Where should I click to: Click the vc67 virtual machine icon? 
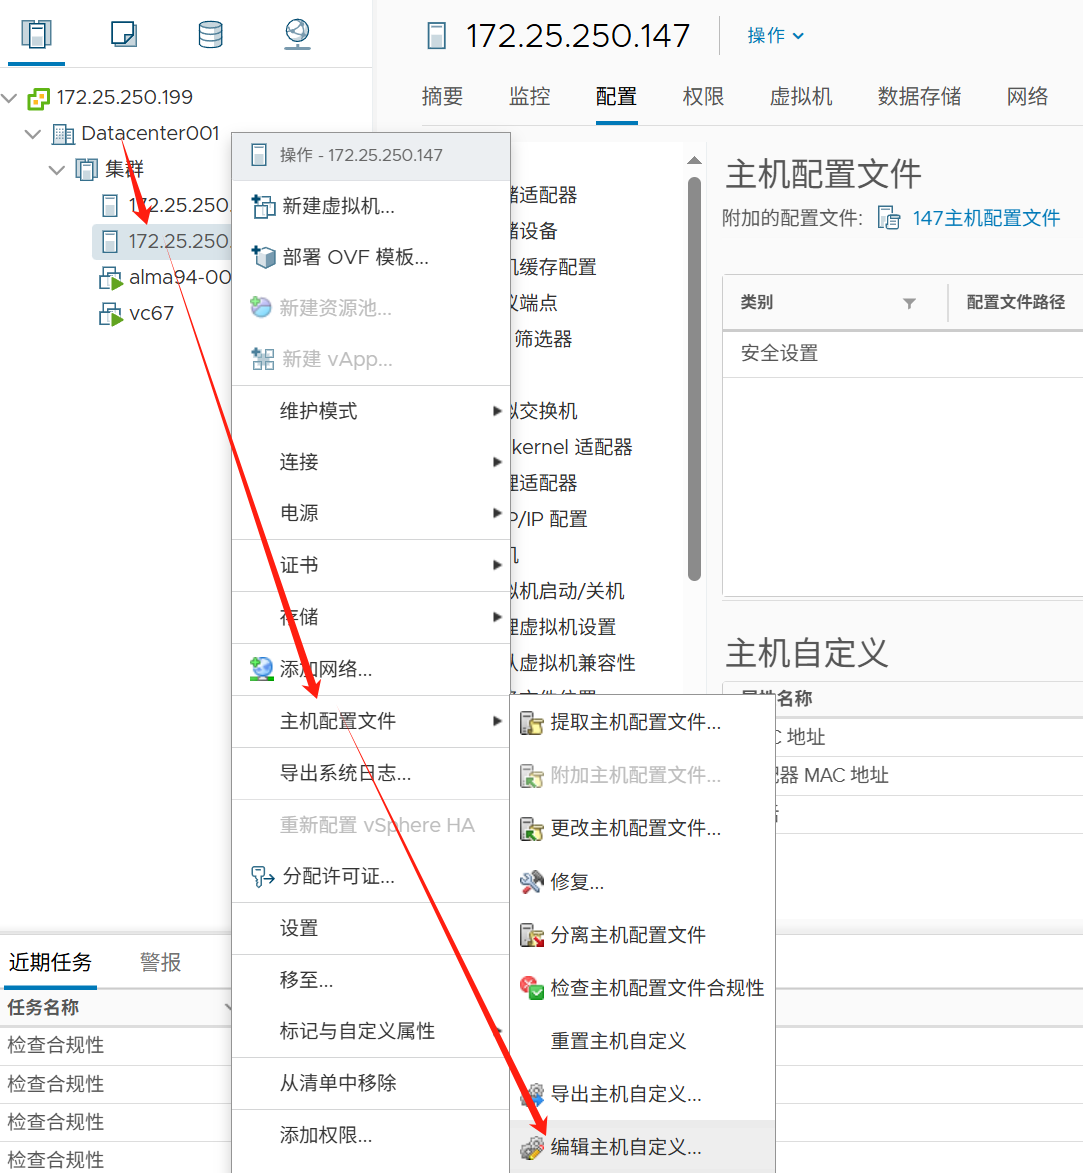[x=111, y=314]
